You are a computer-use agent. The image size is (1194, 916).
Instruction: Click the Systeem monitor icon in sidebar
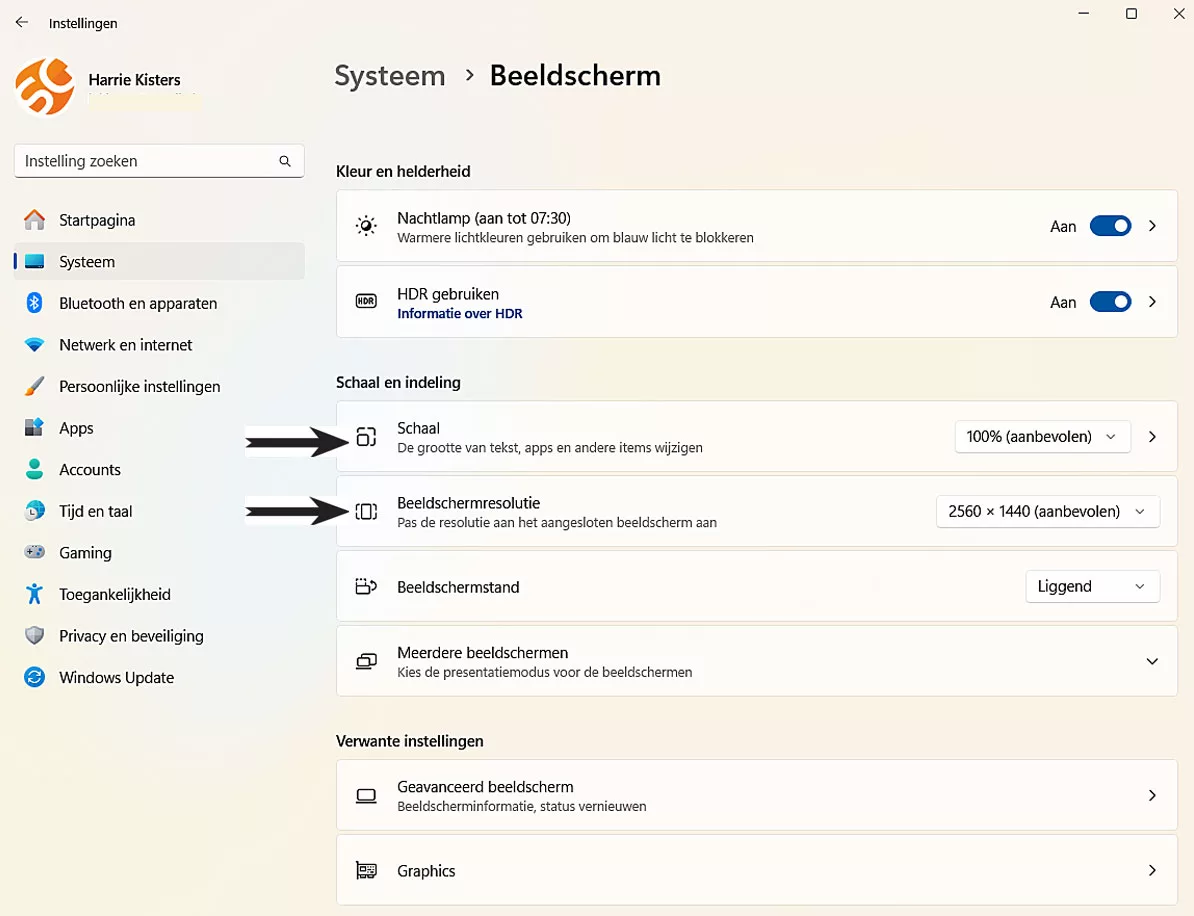coord(34,262)
